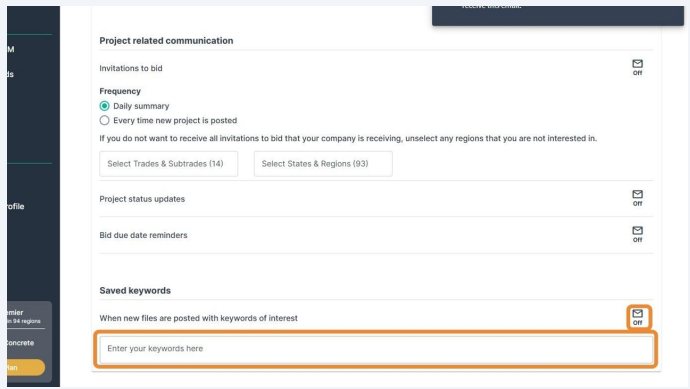Open the Profile item in sidebar
This screenshot has width=690, height=389.
(15, 206)
